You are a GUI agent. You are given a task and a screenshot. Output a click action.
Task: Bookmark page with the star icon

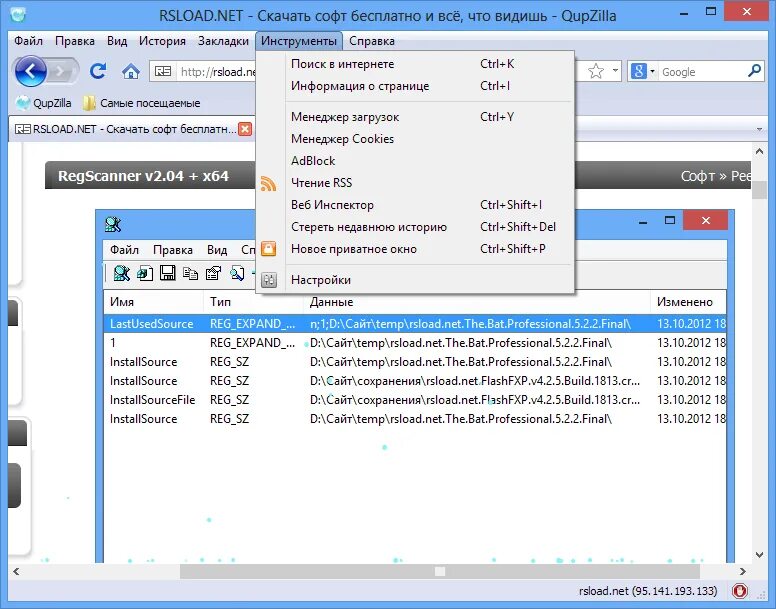[x=595, y=72]
